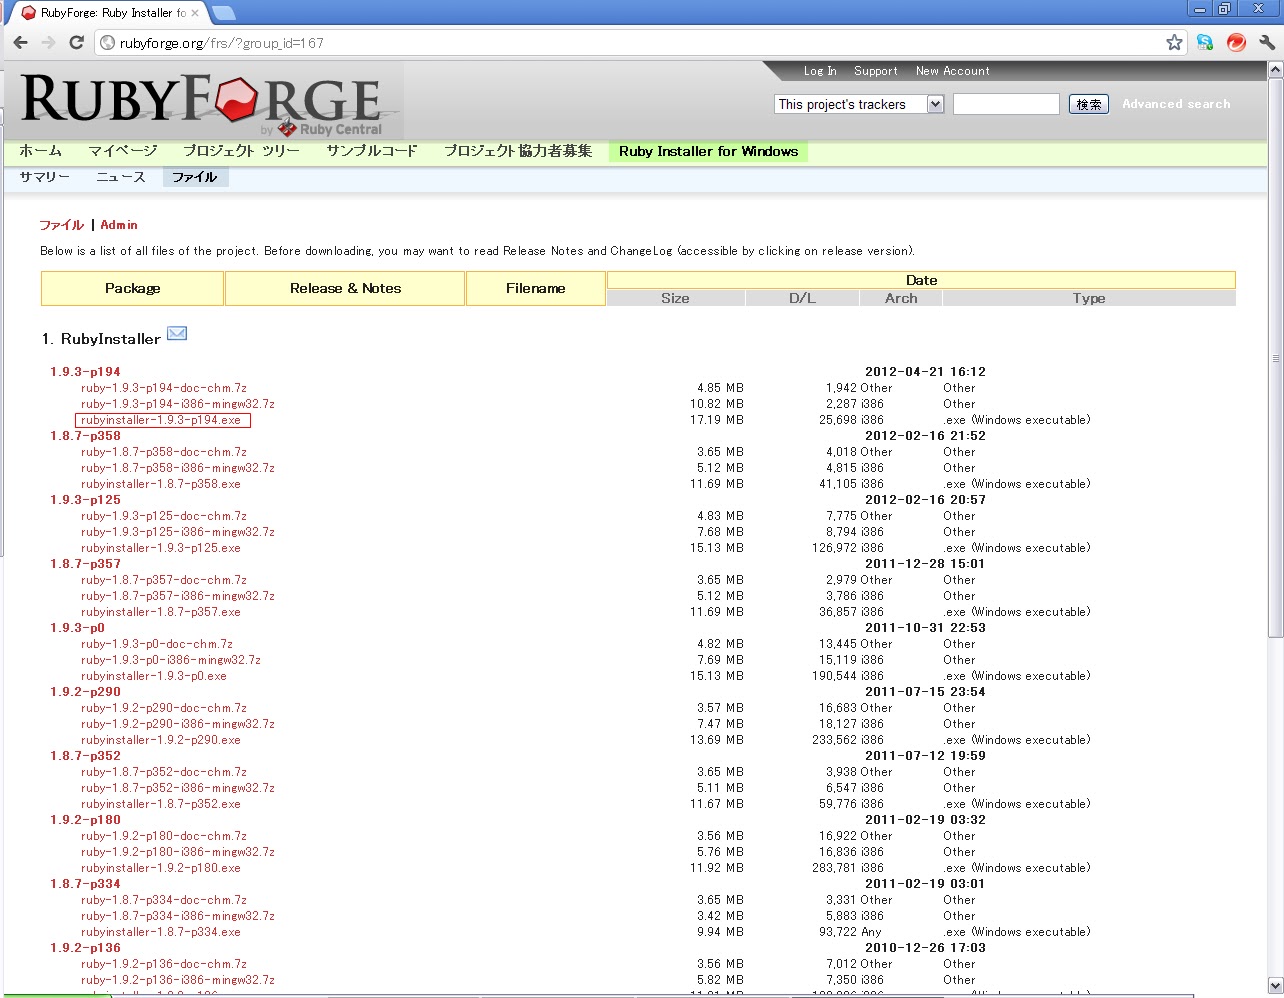Open Advanced search link
Screen dimensions: 1284x998
[1176, 104]
